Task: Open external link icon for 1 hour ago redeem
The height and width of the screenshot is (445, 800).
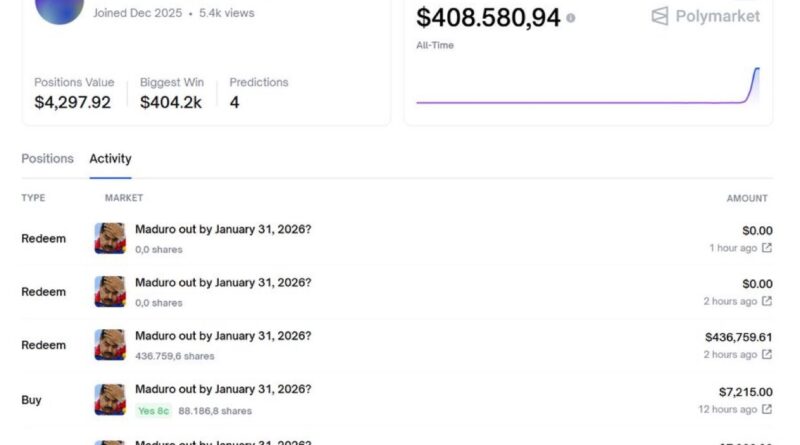Action: coord(767,248)
